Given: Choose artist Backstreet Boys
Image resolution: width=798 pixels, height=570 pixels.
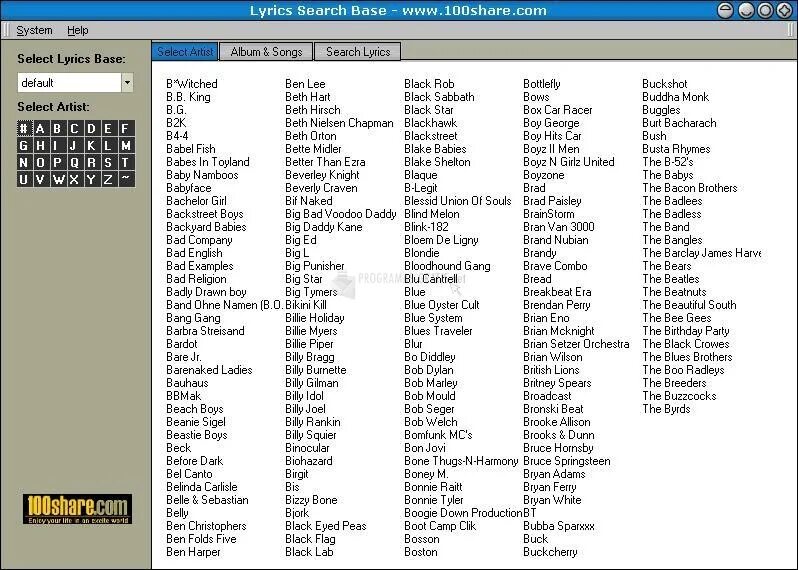Looking at the screenshot, I should pos(205,214).
